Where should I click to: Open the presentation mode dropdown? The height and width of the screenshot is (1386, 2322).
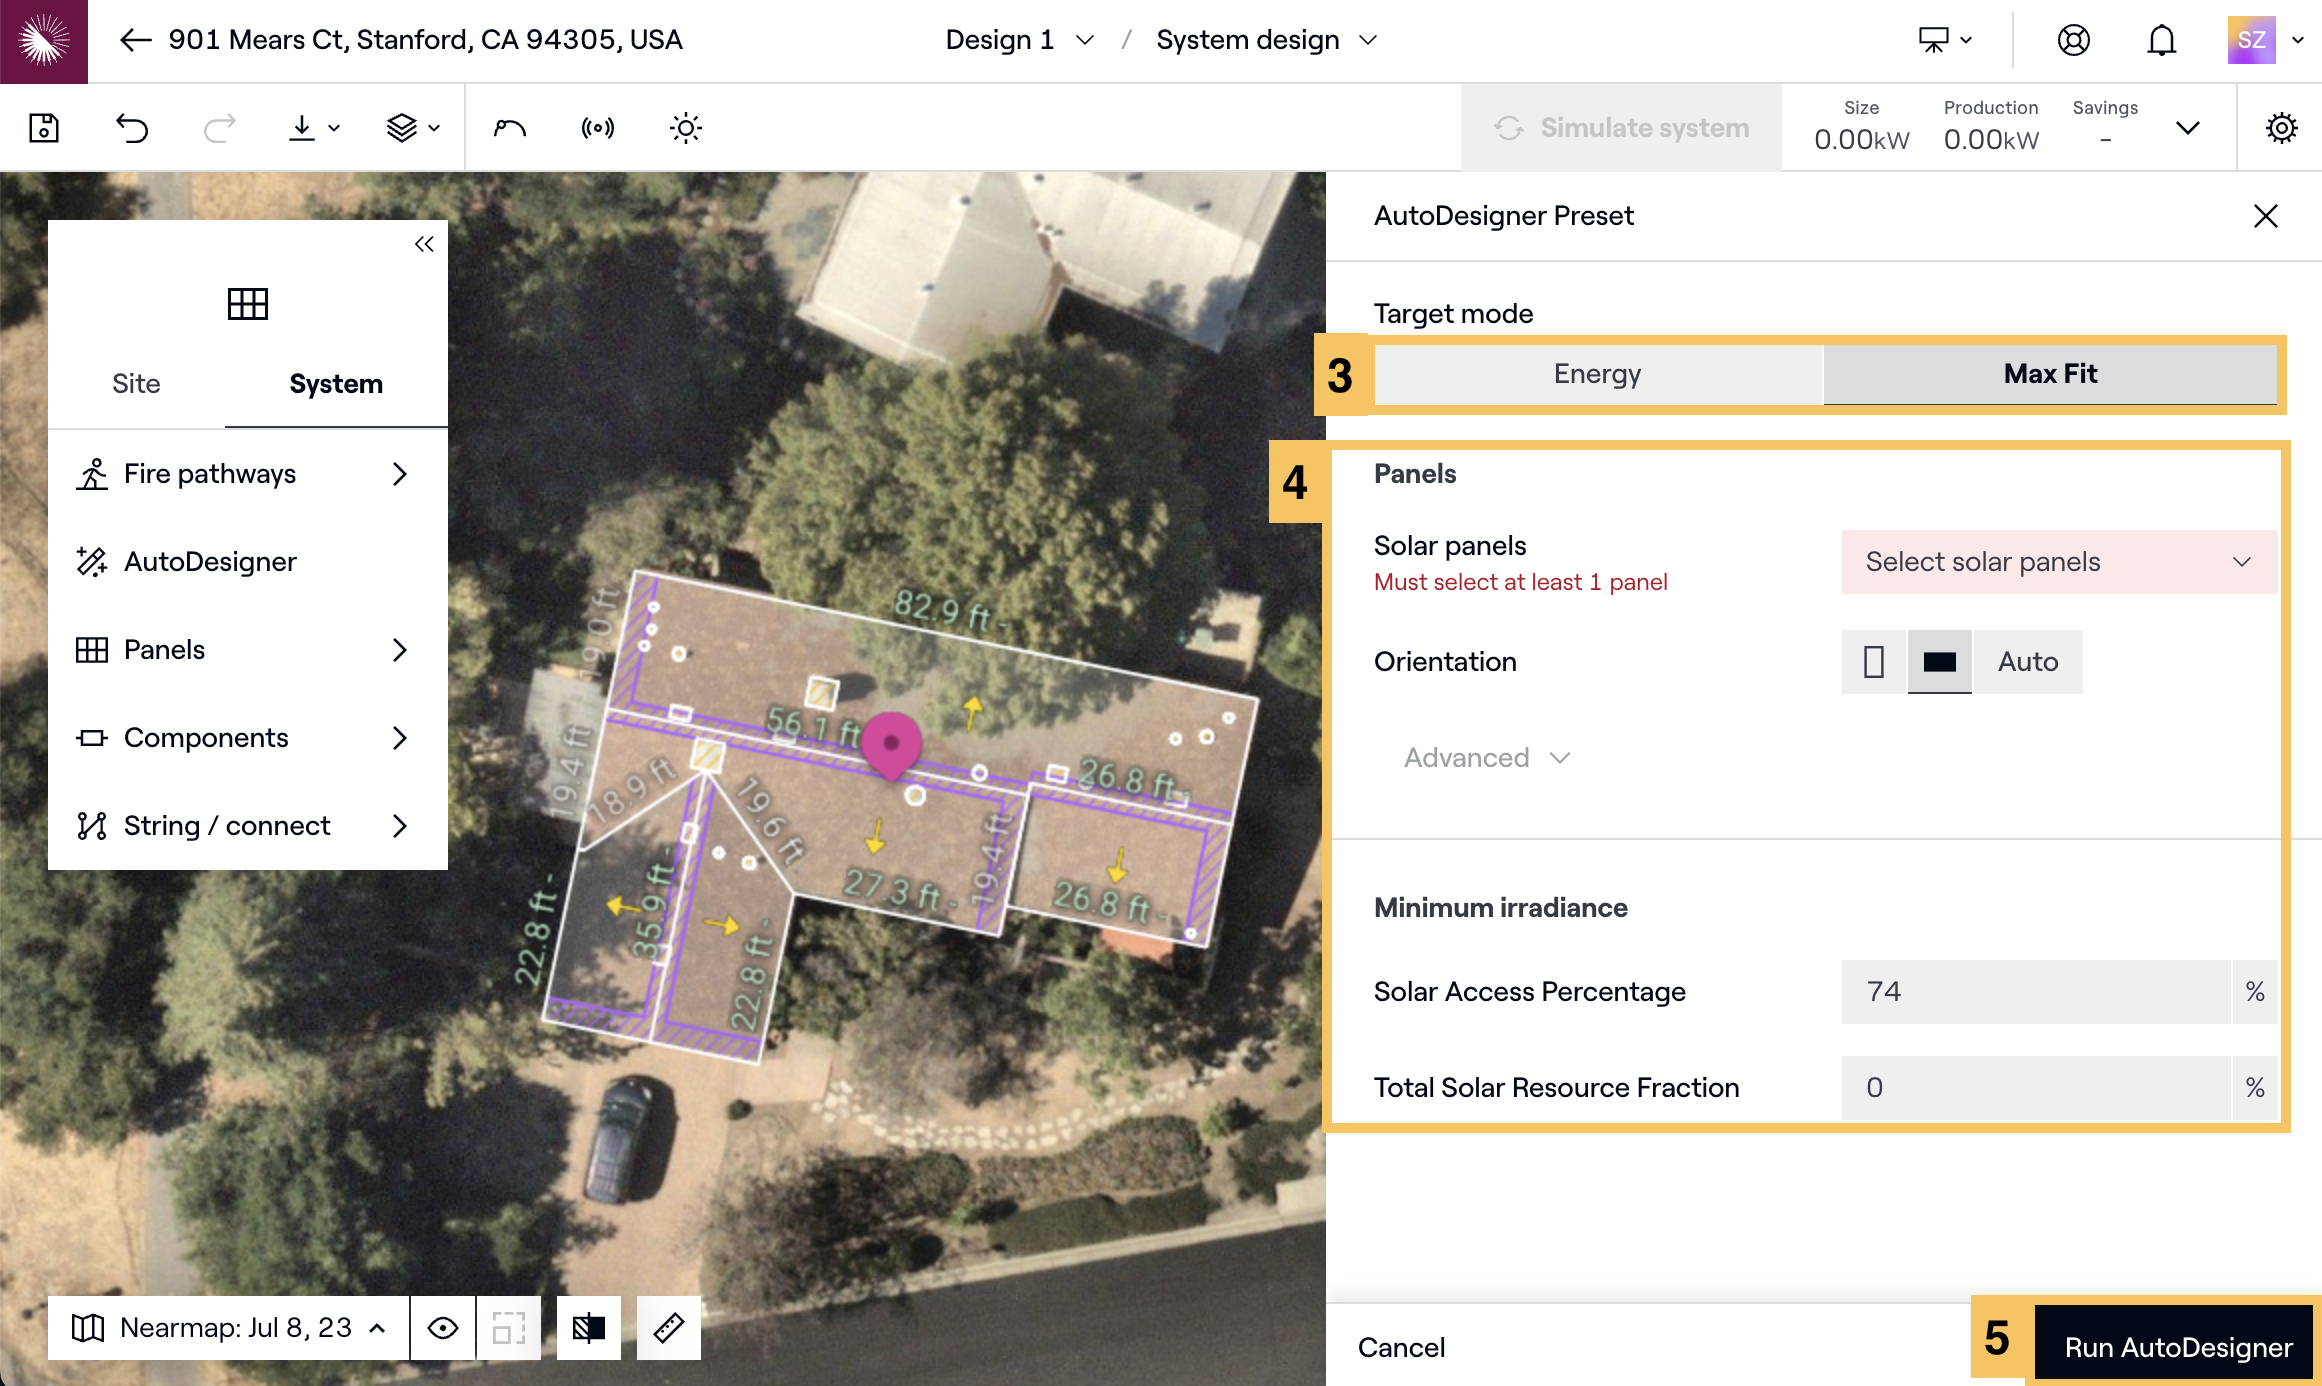[x=1945, y=40]
